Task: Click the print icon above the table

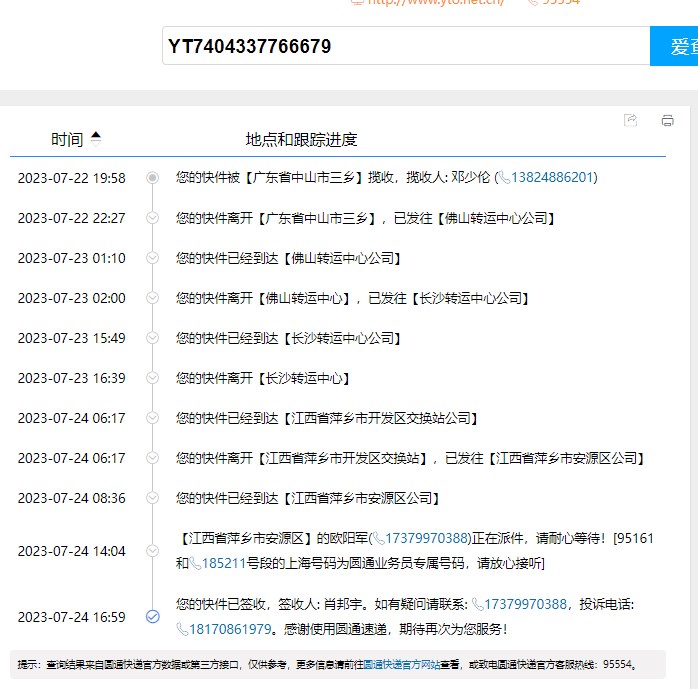Action: [667, 120]
